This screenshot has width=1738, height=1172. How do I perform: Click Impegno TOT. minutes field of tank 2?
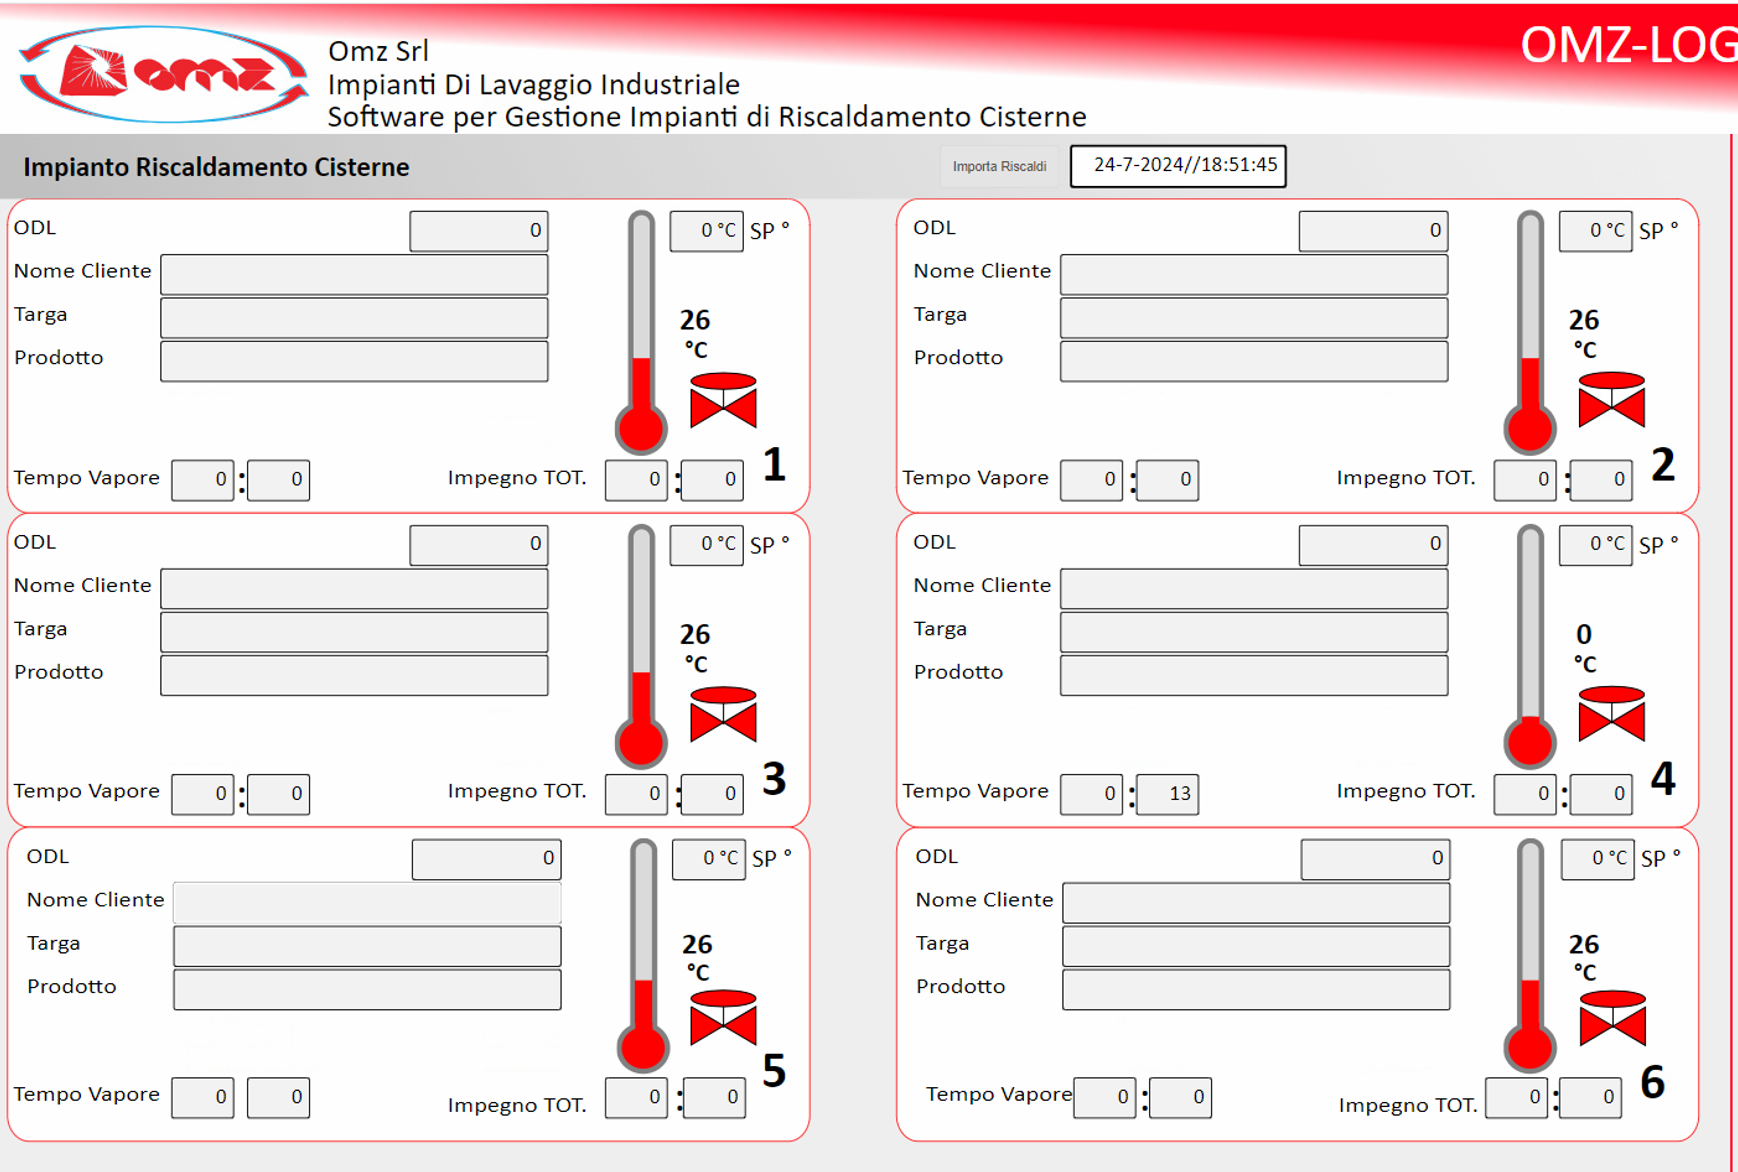point(1601,480)
